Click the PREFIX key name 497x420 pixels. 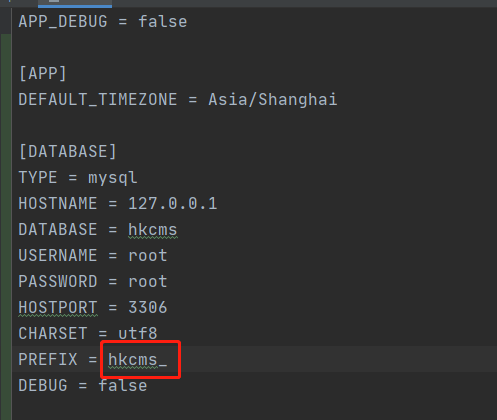[48, 359]
